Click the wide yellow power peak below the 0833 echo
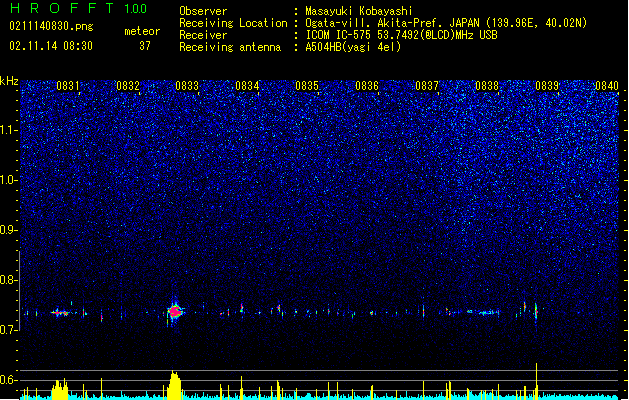This screenshot has height=400, width=629. pyautogui.click(x=174, y=385)
